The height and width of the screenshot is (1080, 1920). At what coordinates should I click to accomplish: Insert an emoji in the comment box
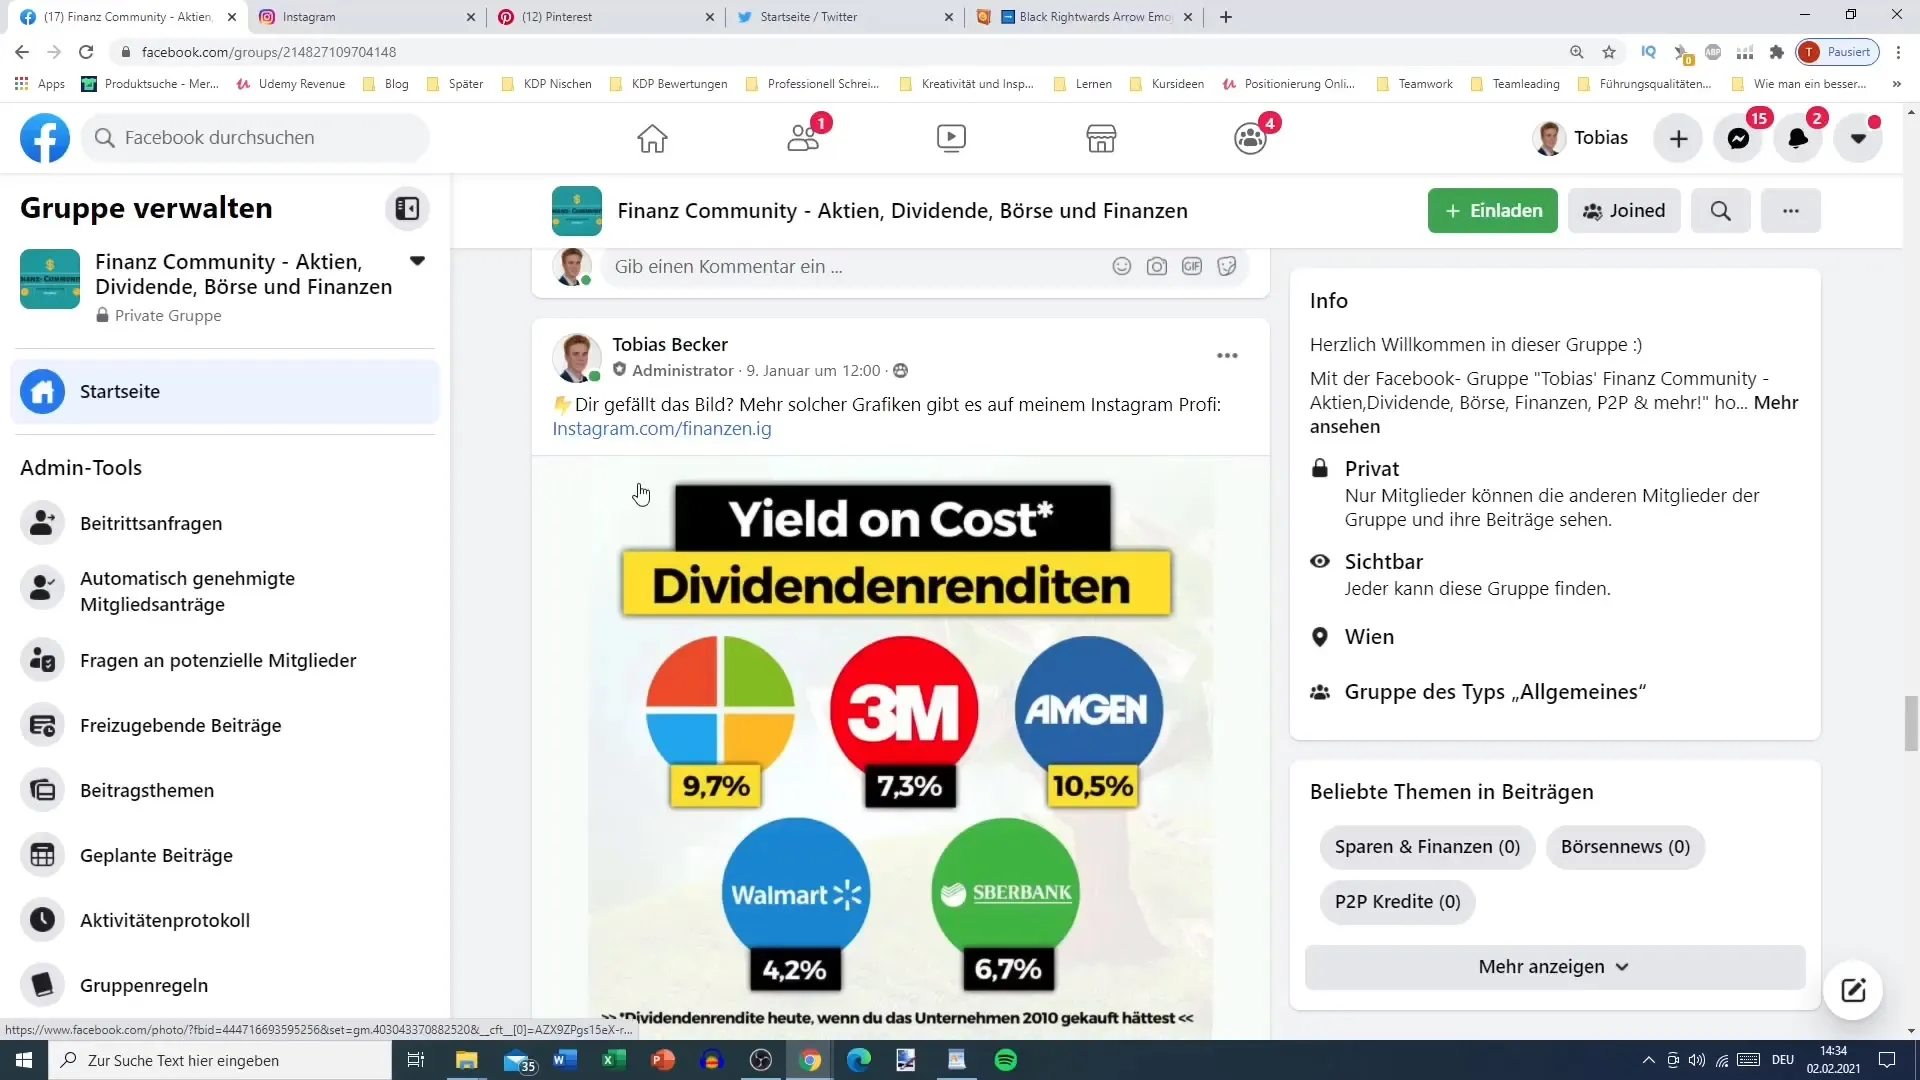pos(1122,266)
